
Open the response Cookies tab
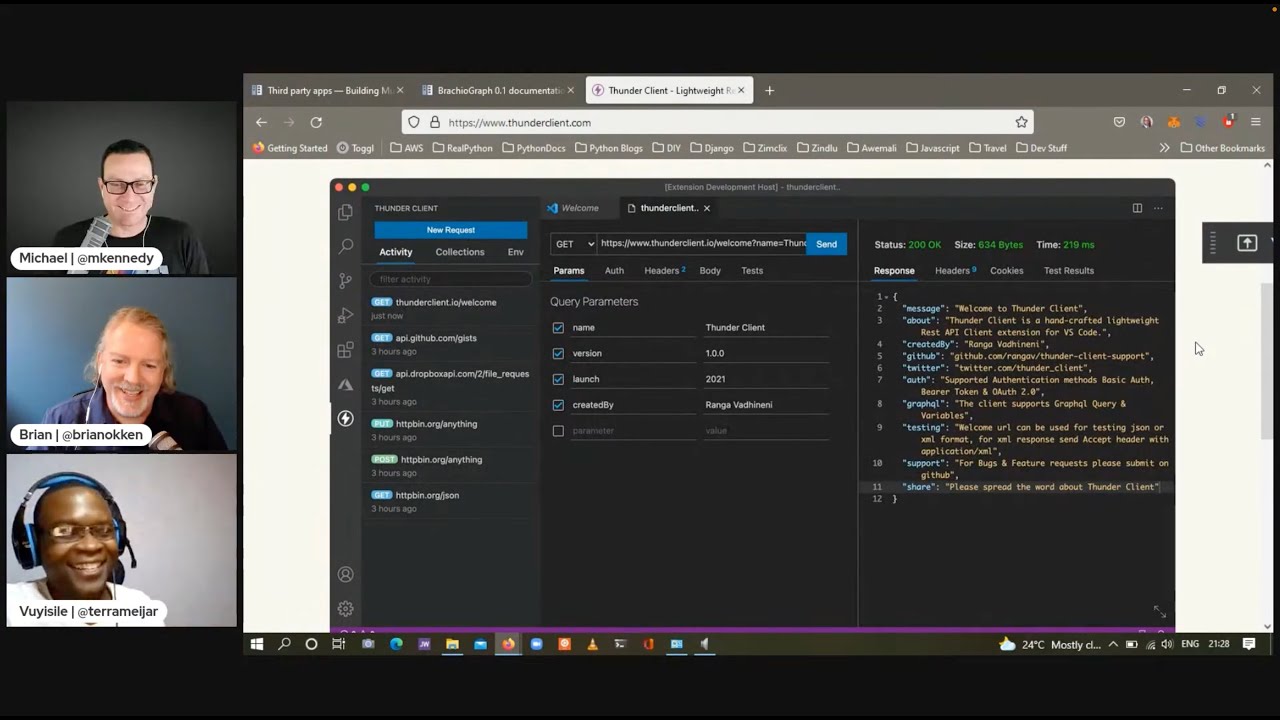1006,271
